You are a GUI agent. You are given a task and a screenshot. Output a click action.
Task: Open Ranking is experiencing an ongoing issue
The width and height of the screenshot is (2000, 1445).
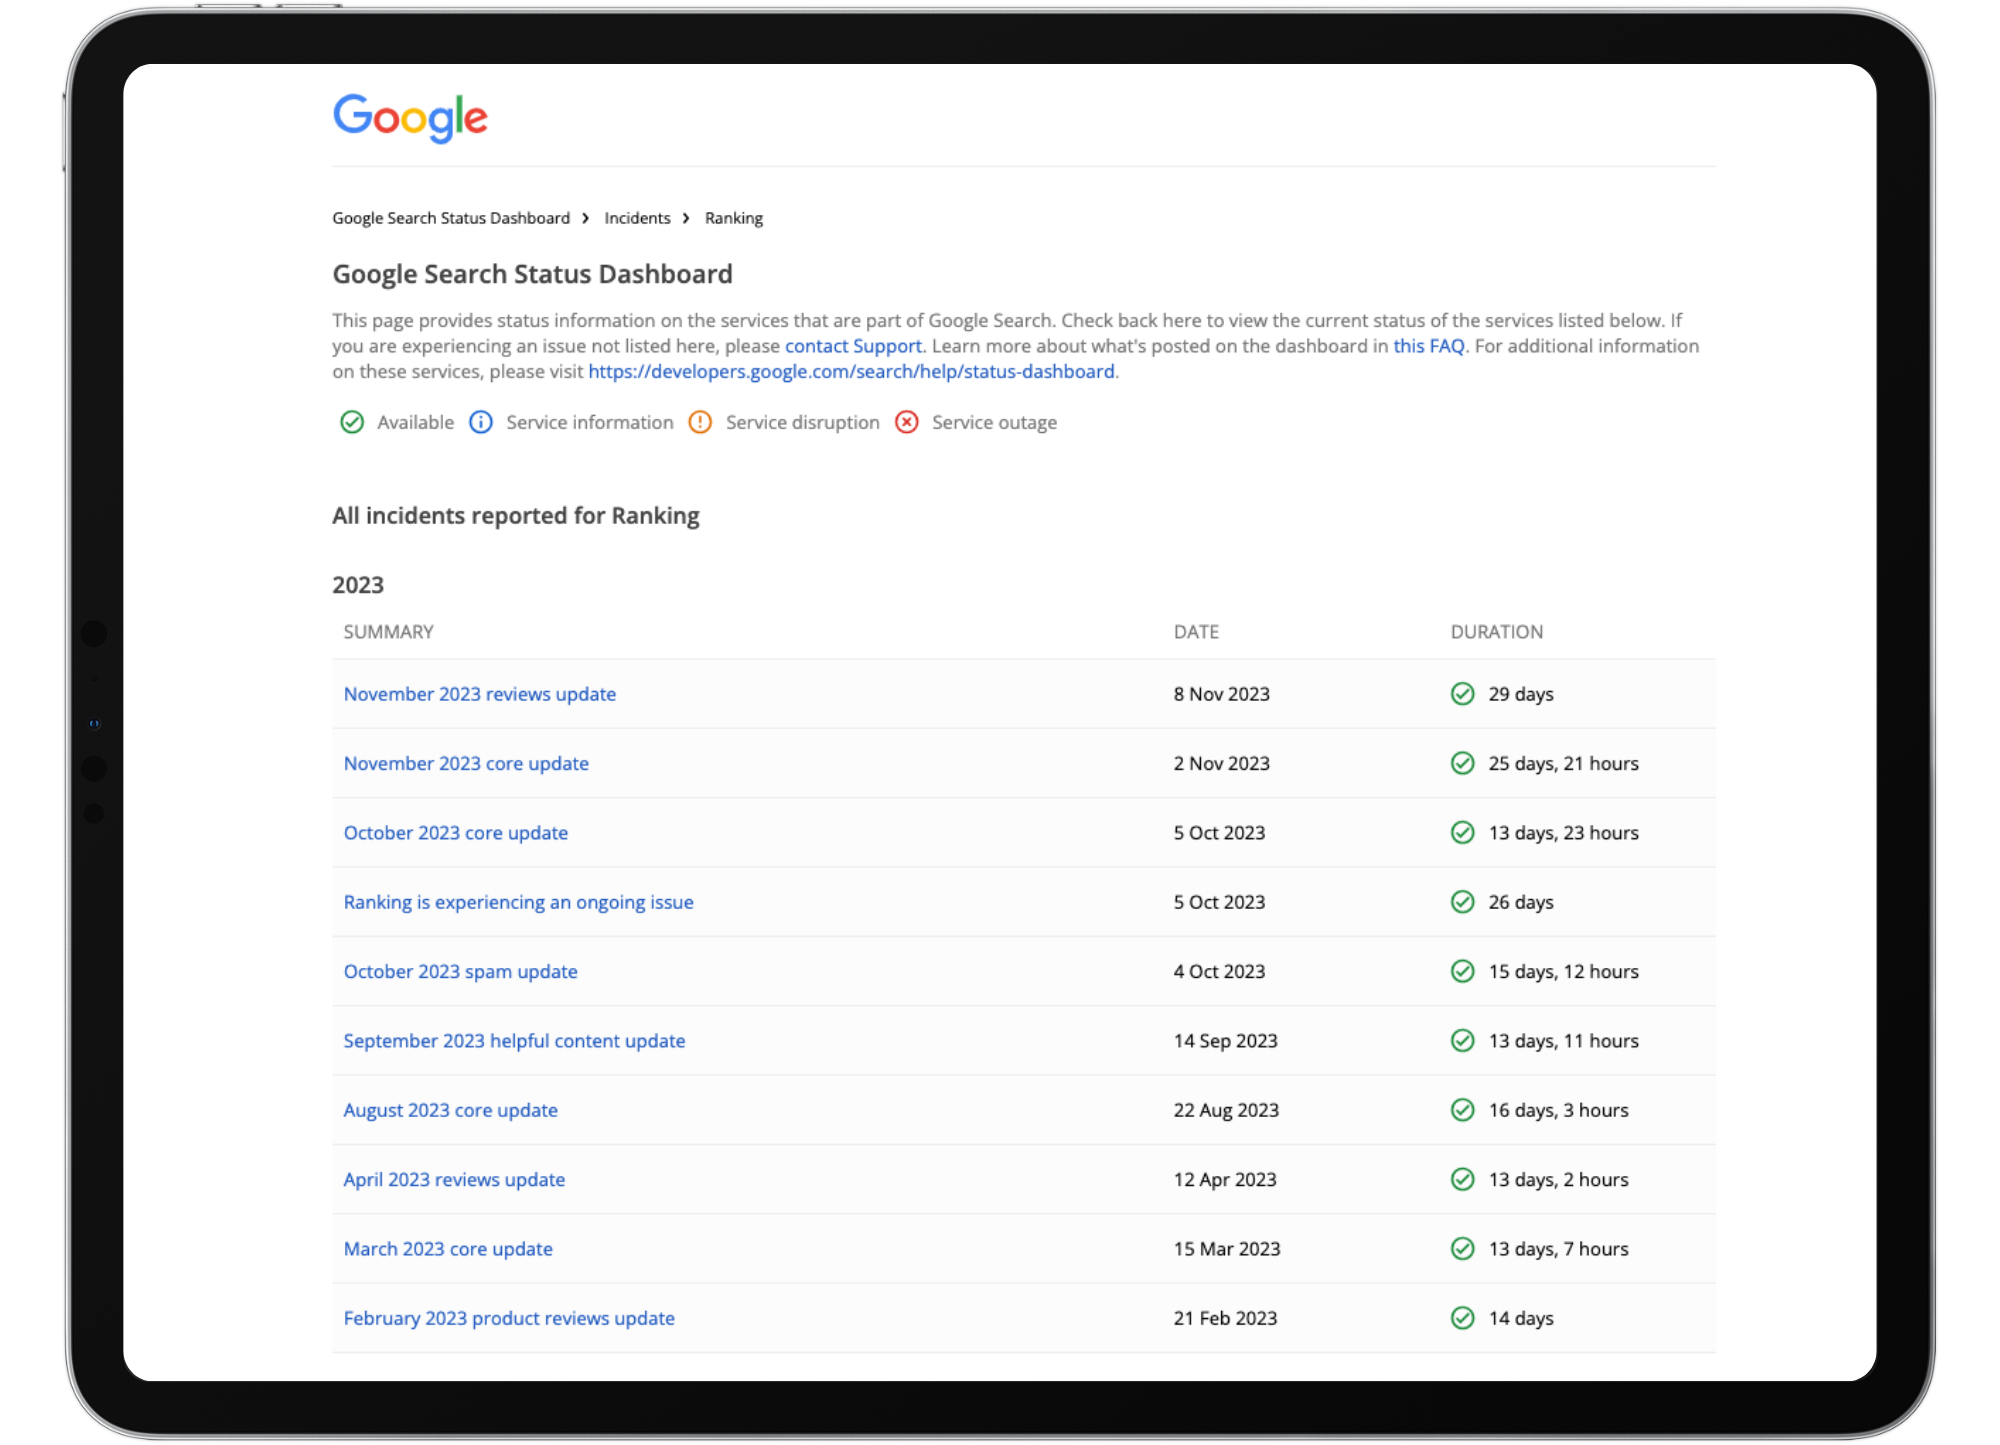pyautogui.click(x=518, y=902)
